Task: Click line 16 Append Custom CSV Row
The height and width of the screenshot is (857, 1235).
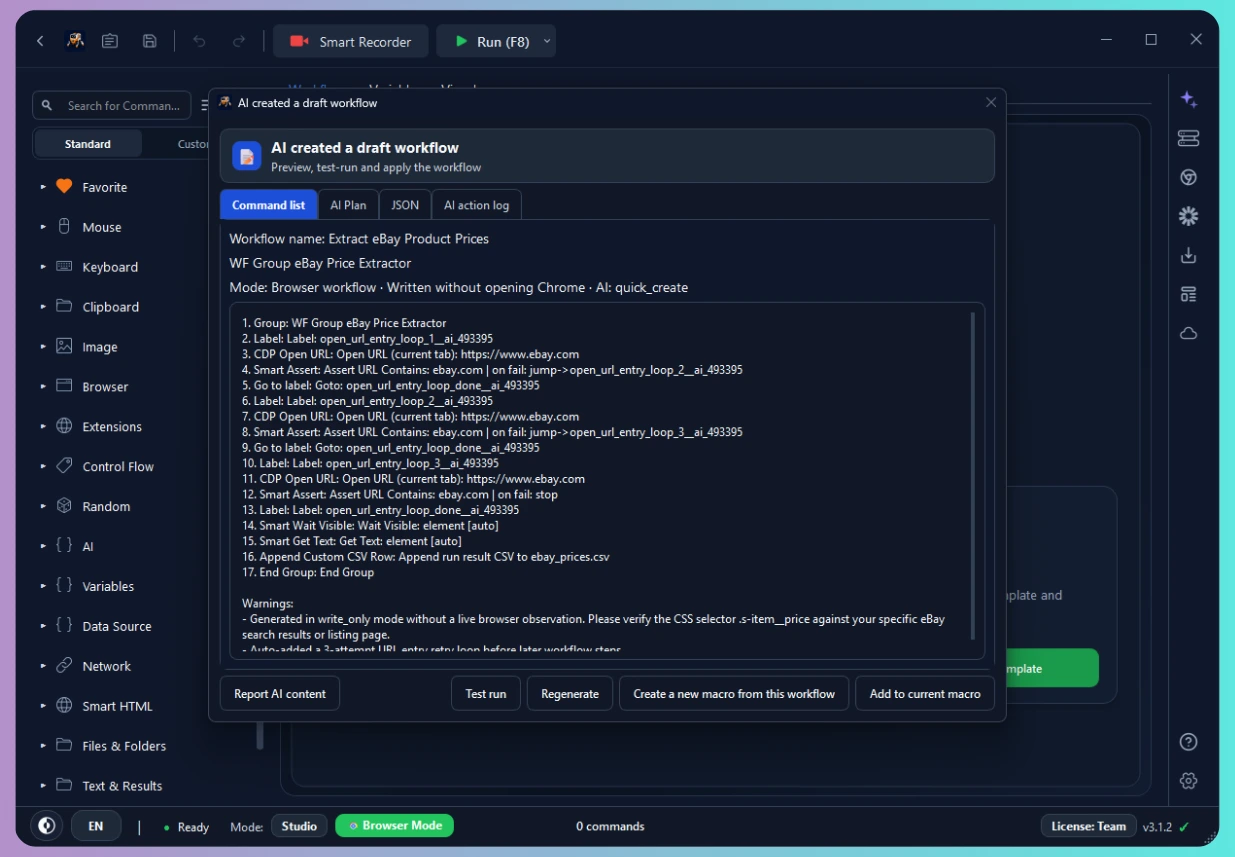Action: tap(426, 557)
